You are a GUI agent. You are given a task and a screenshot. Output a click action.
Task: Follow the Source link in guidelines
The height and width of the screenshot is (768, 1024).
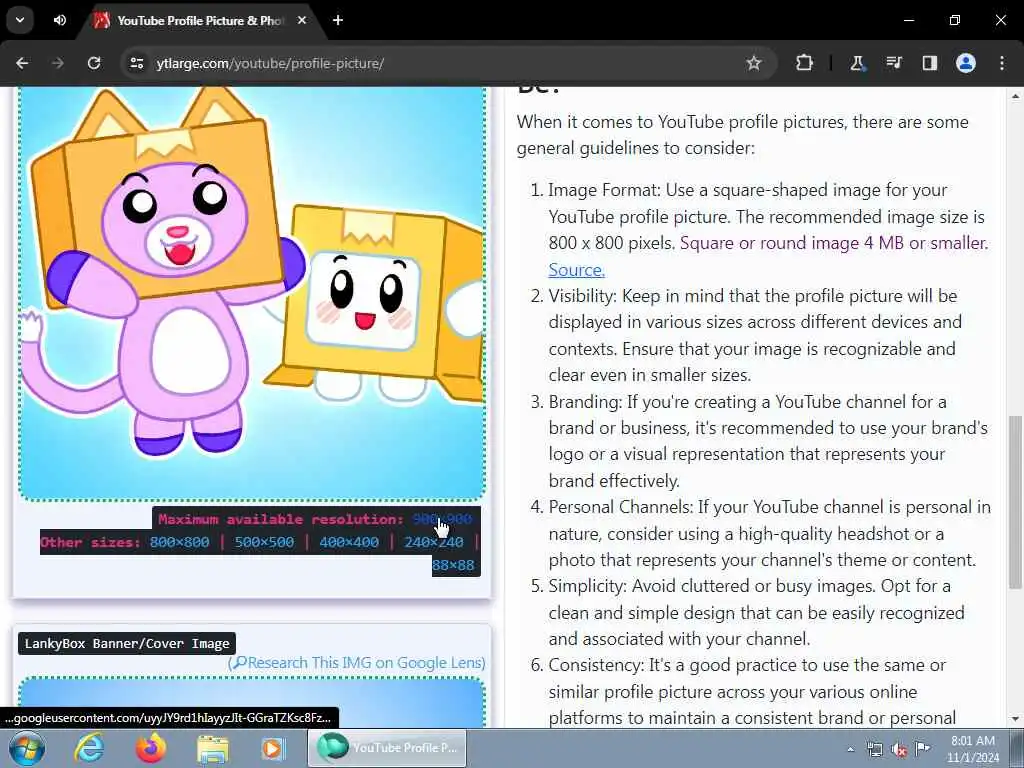click(577, 270)
